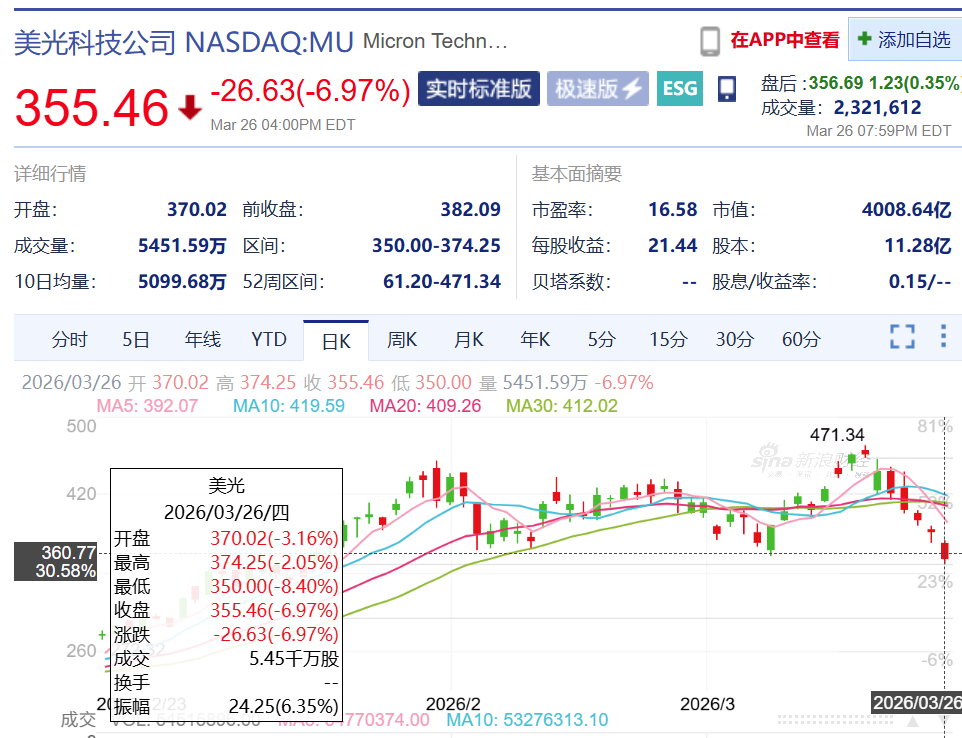This screenshot has height=738, width=962.
Task: Click current price 355.46
Action: point(91,108)
